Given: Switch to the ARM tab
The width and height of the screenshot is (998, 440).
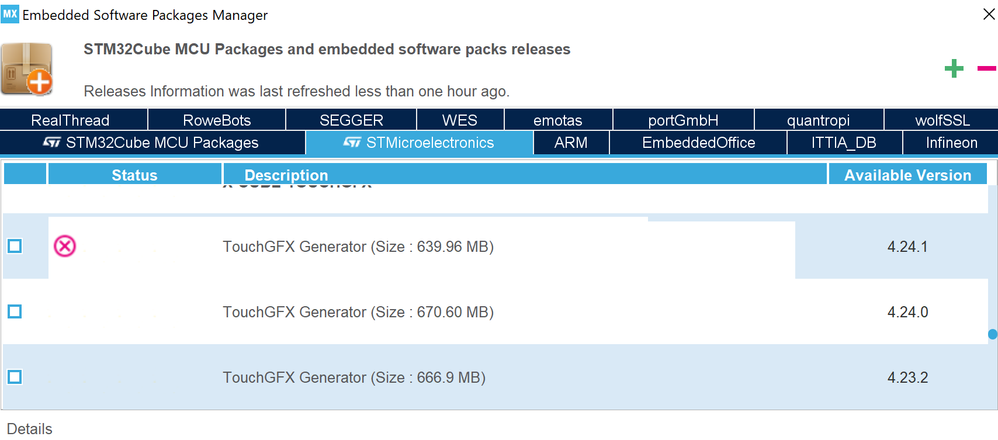Looking at the screenshot, I should pos(571,143).
